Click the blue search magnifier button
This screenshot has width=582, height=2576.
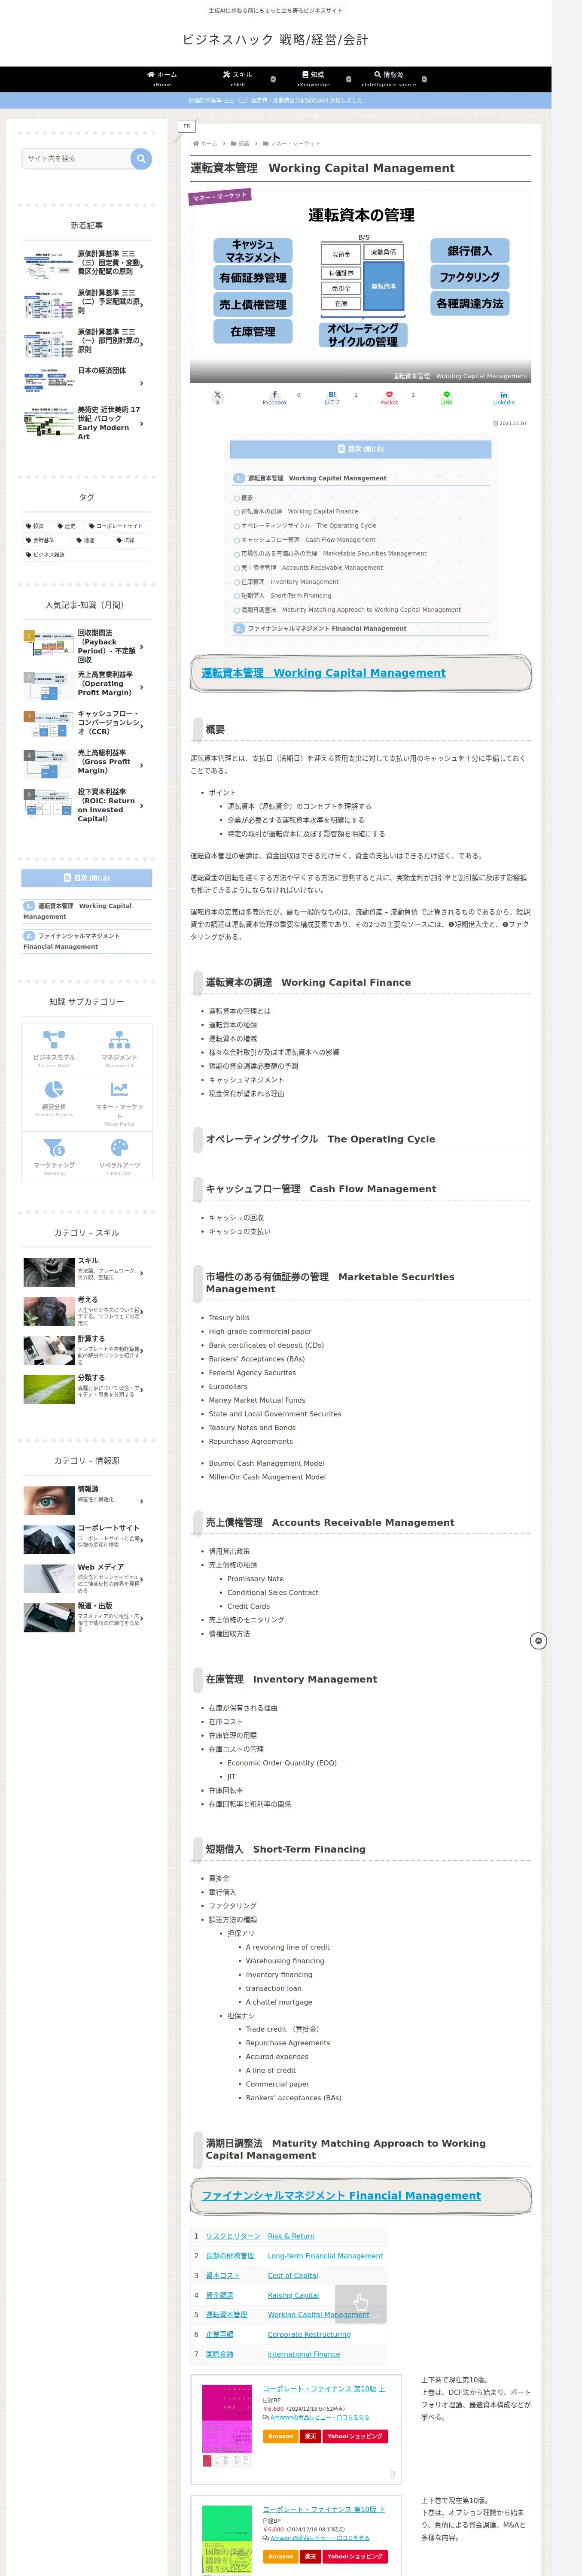pyautogui.click(x=141, y=158)
